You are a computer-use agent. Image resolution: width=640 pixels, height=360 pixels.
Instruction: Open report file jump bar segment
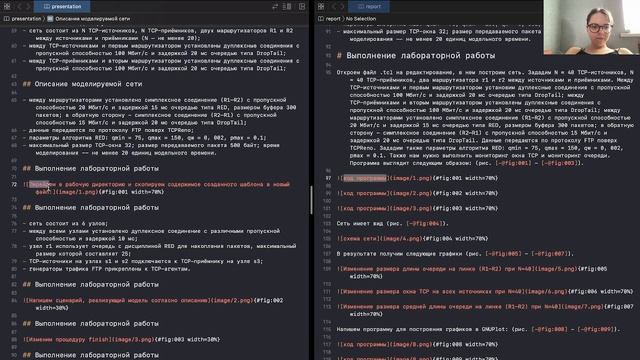333,18
